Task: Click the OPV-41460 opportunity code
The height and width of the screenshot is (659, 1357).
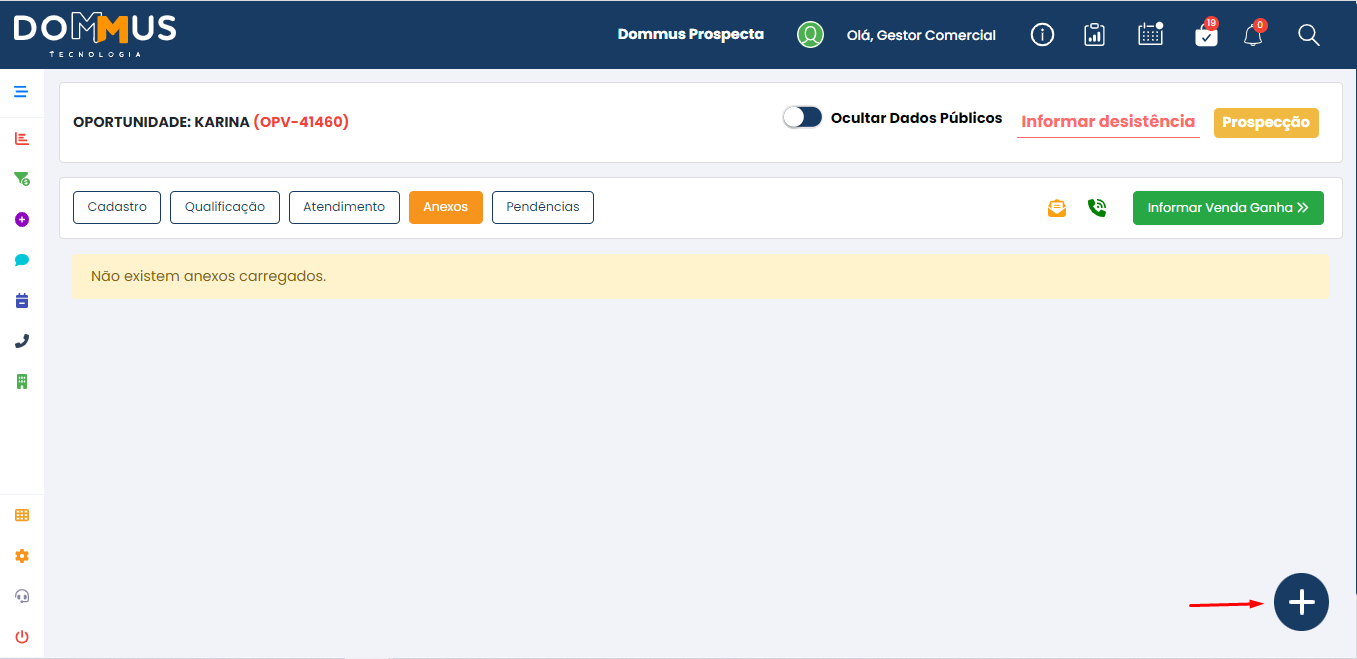Action: point(301,122)
